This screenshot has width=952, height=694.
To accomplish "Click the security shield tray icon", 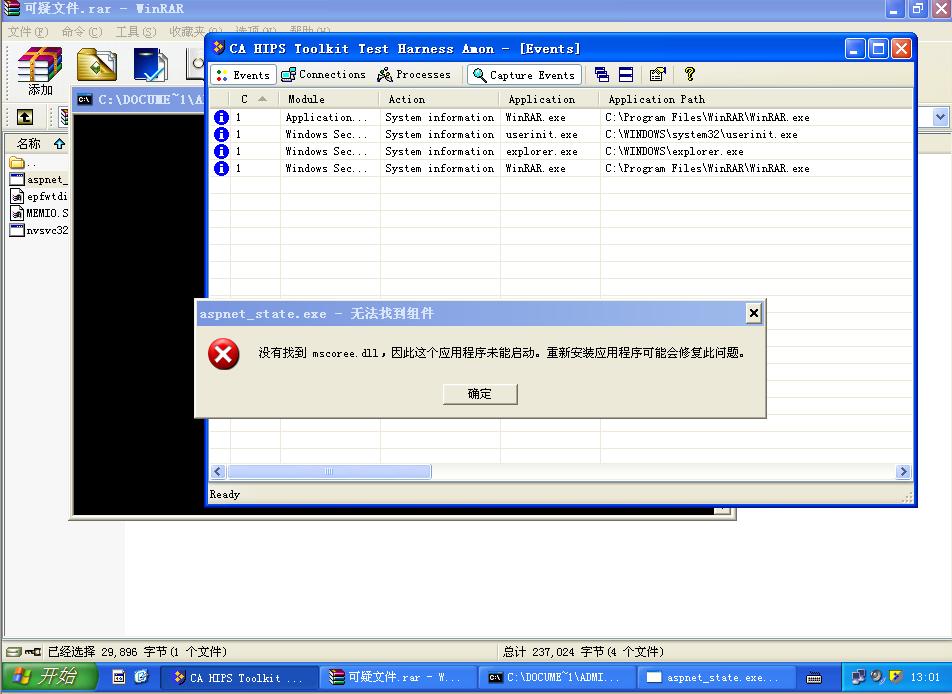I will [896, 676].
